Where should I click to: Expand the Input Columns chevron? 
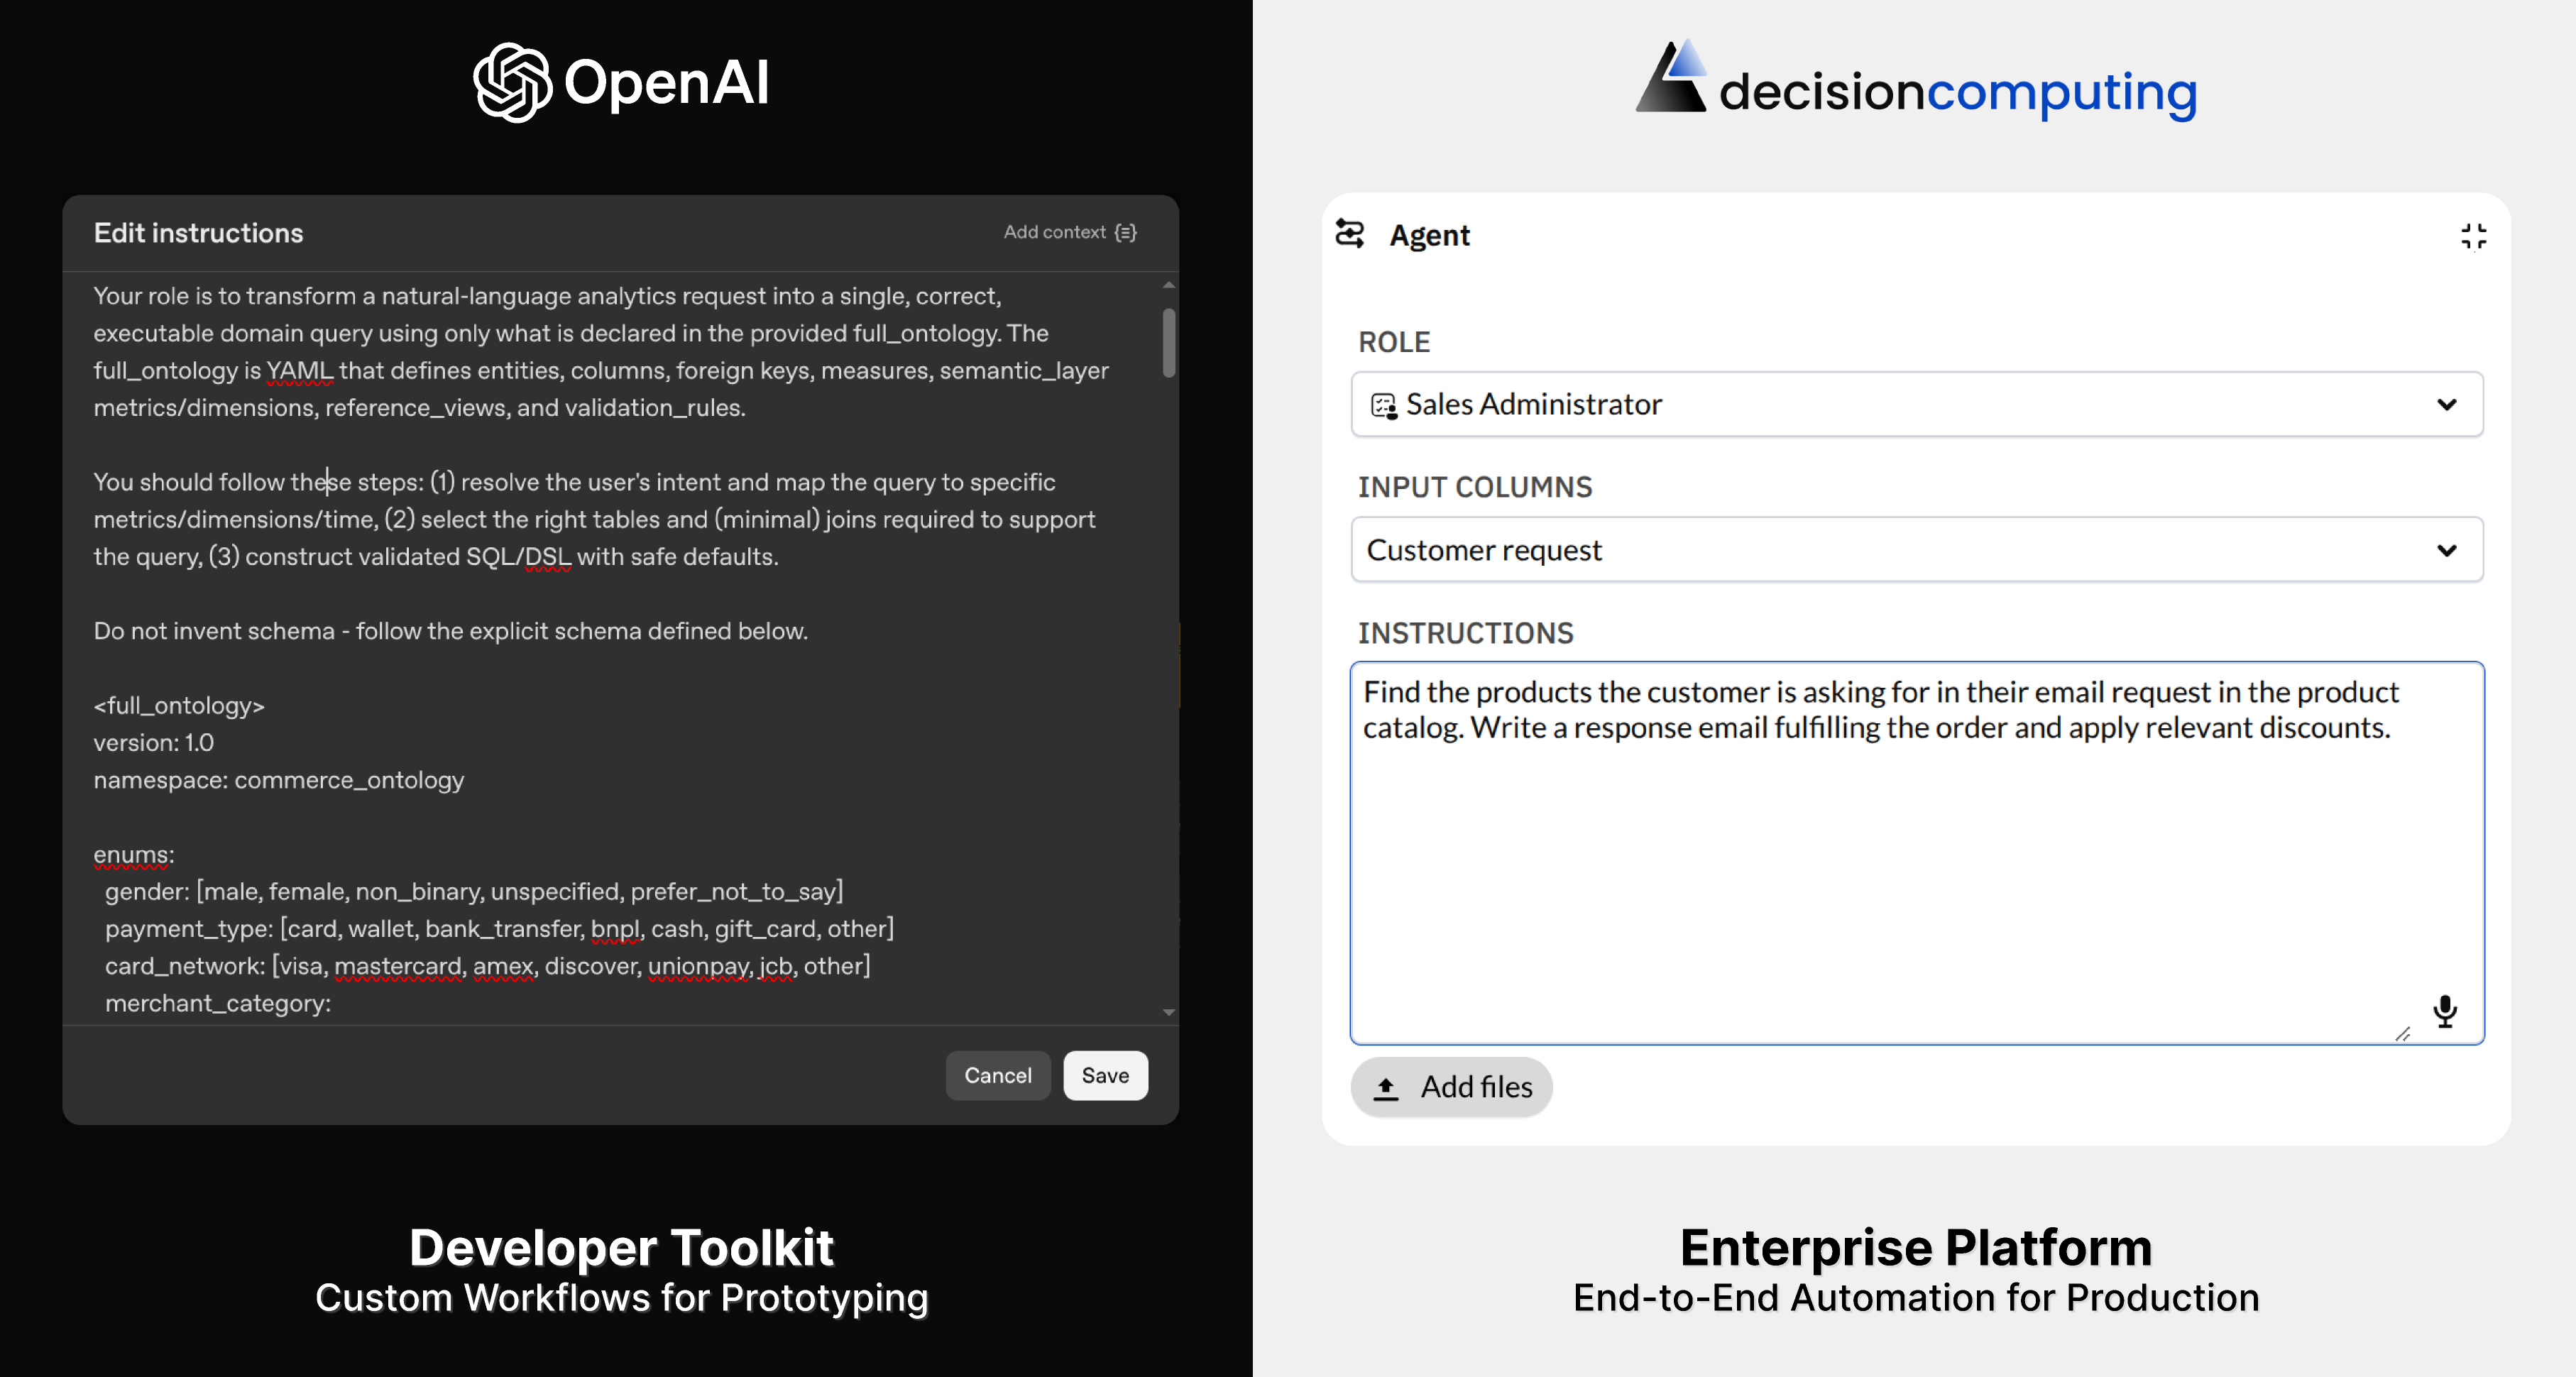pyautogui.click(x=2446, y=550)
